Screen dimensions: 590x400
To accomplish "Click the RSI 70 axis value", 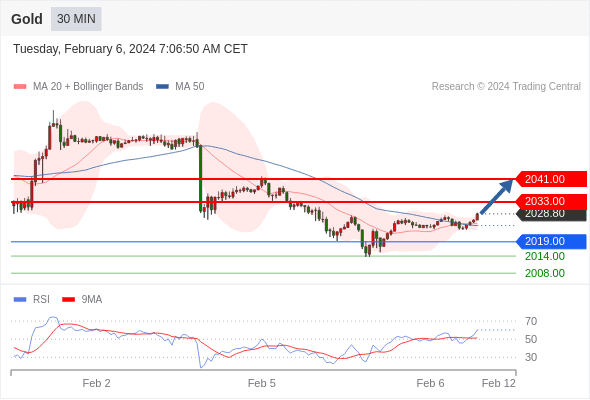I will (x=531, y=322).
